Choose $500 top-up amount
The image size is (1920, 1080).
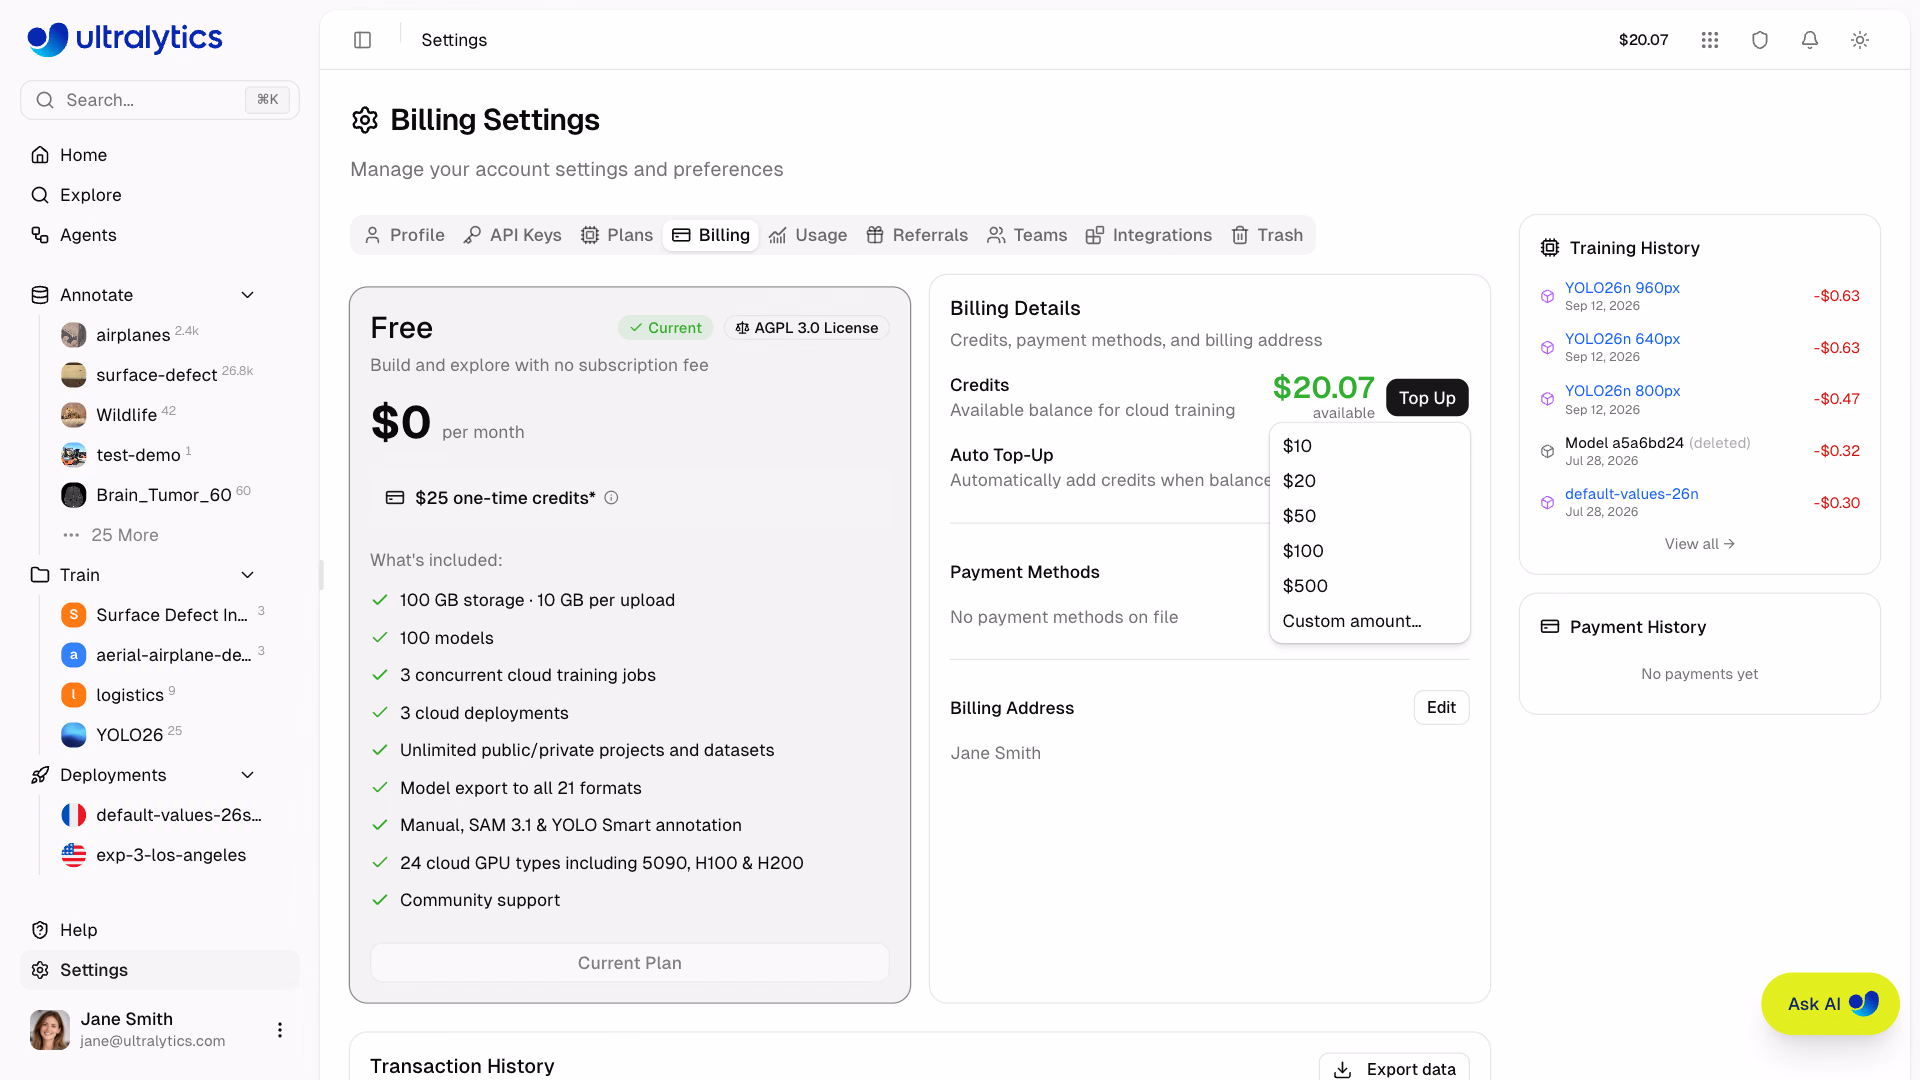[x=1369, y=586]
